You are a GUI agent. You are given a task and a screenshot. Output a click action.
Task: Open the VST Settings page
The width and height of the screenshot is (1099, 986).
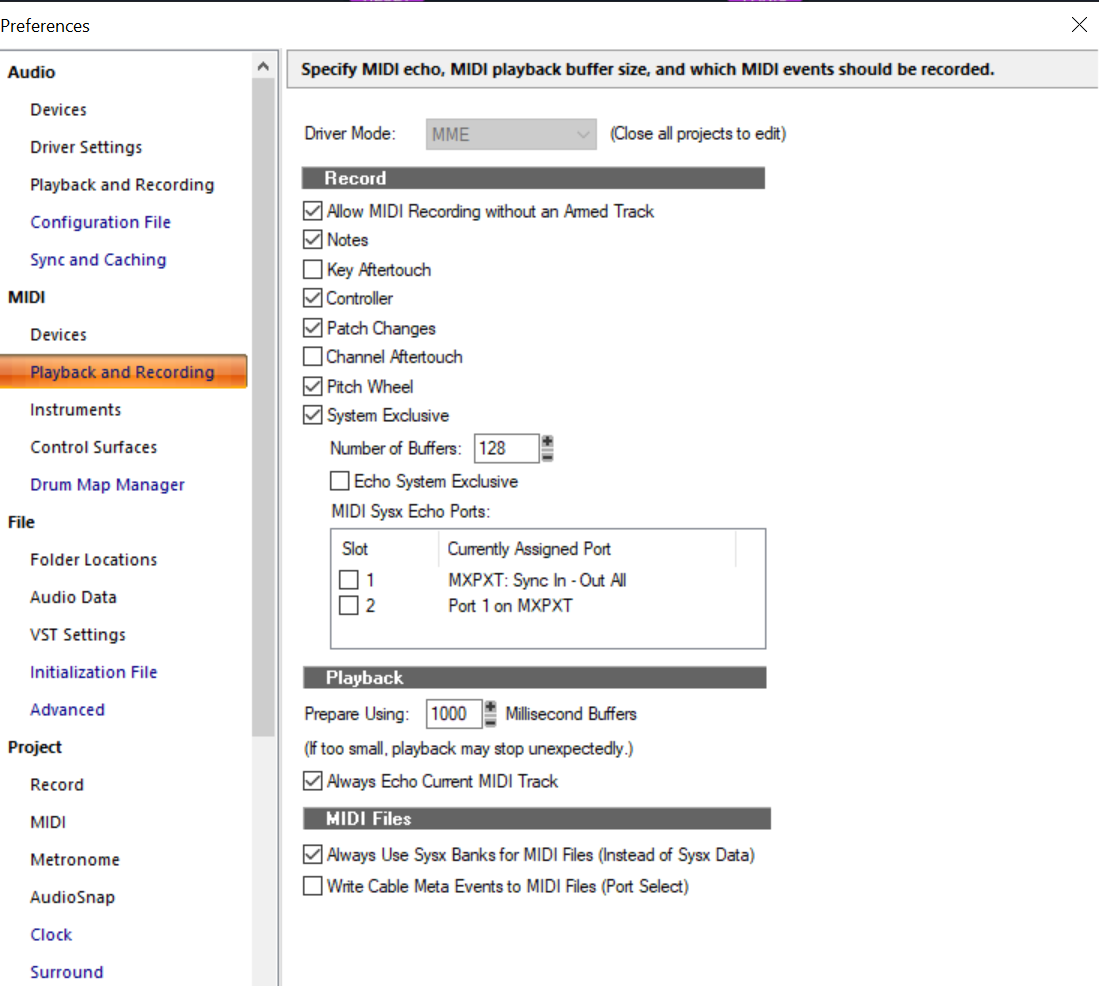pyautogui.click(x=78, y=635)
